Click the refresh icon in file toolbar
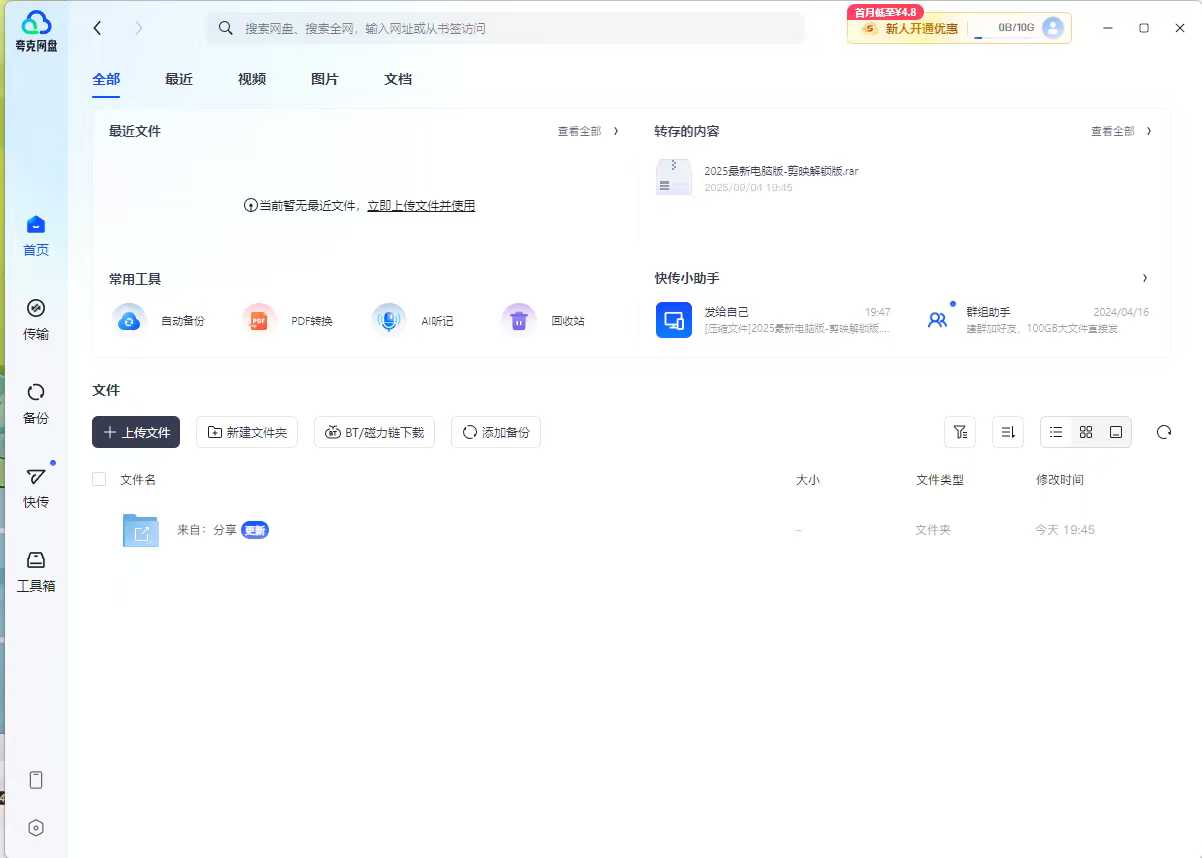 pyautogui.click(x=1164, y=432)
